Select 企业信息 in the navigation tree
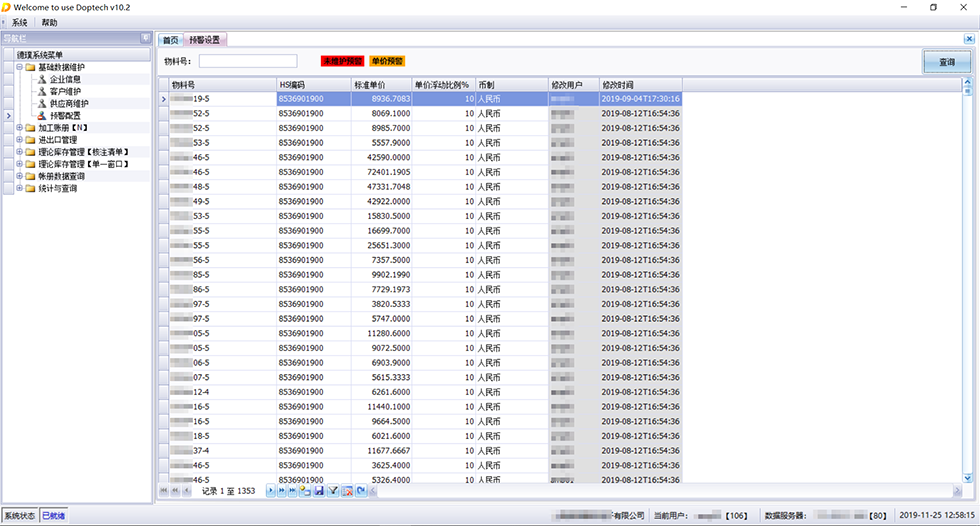 (x=65, y=79)
